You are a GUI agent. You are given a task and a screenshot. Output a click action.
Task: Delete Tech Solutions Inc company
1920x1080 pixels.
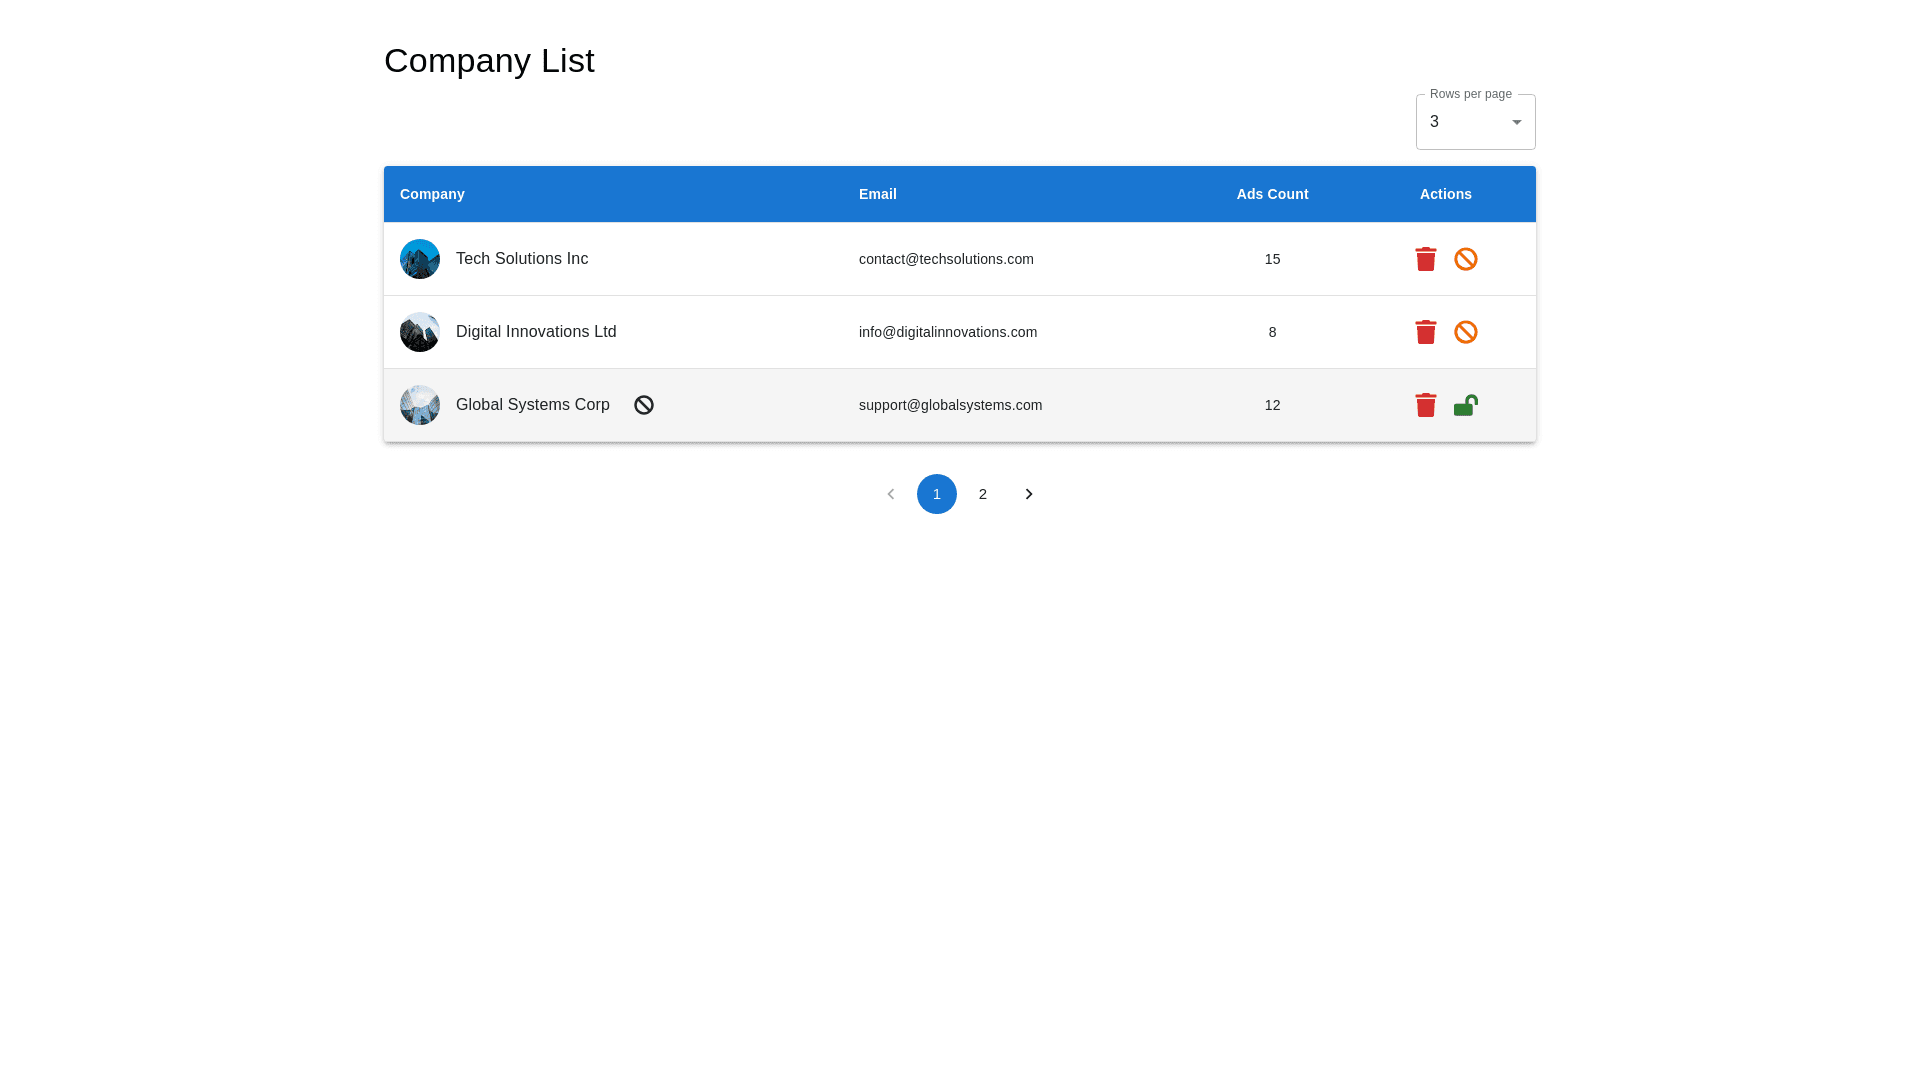click(1425, 259)
